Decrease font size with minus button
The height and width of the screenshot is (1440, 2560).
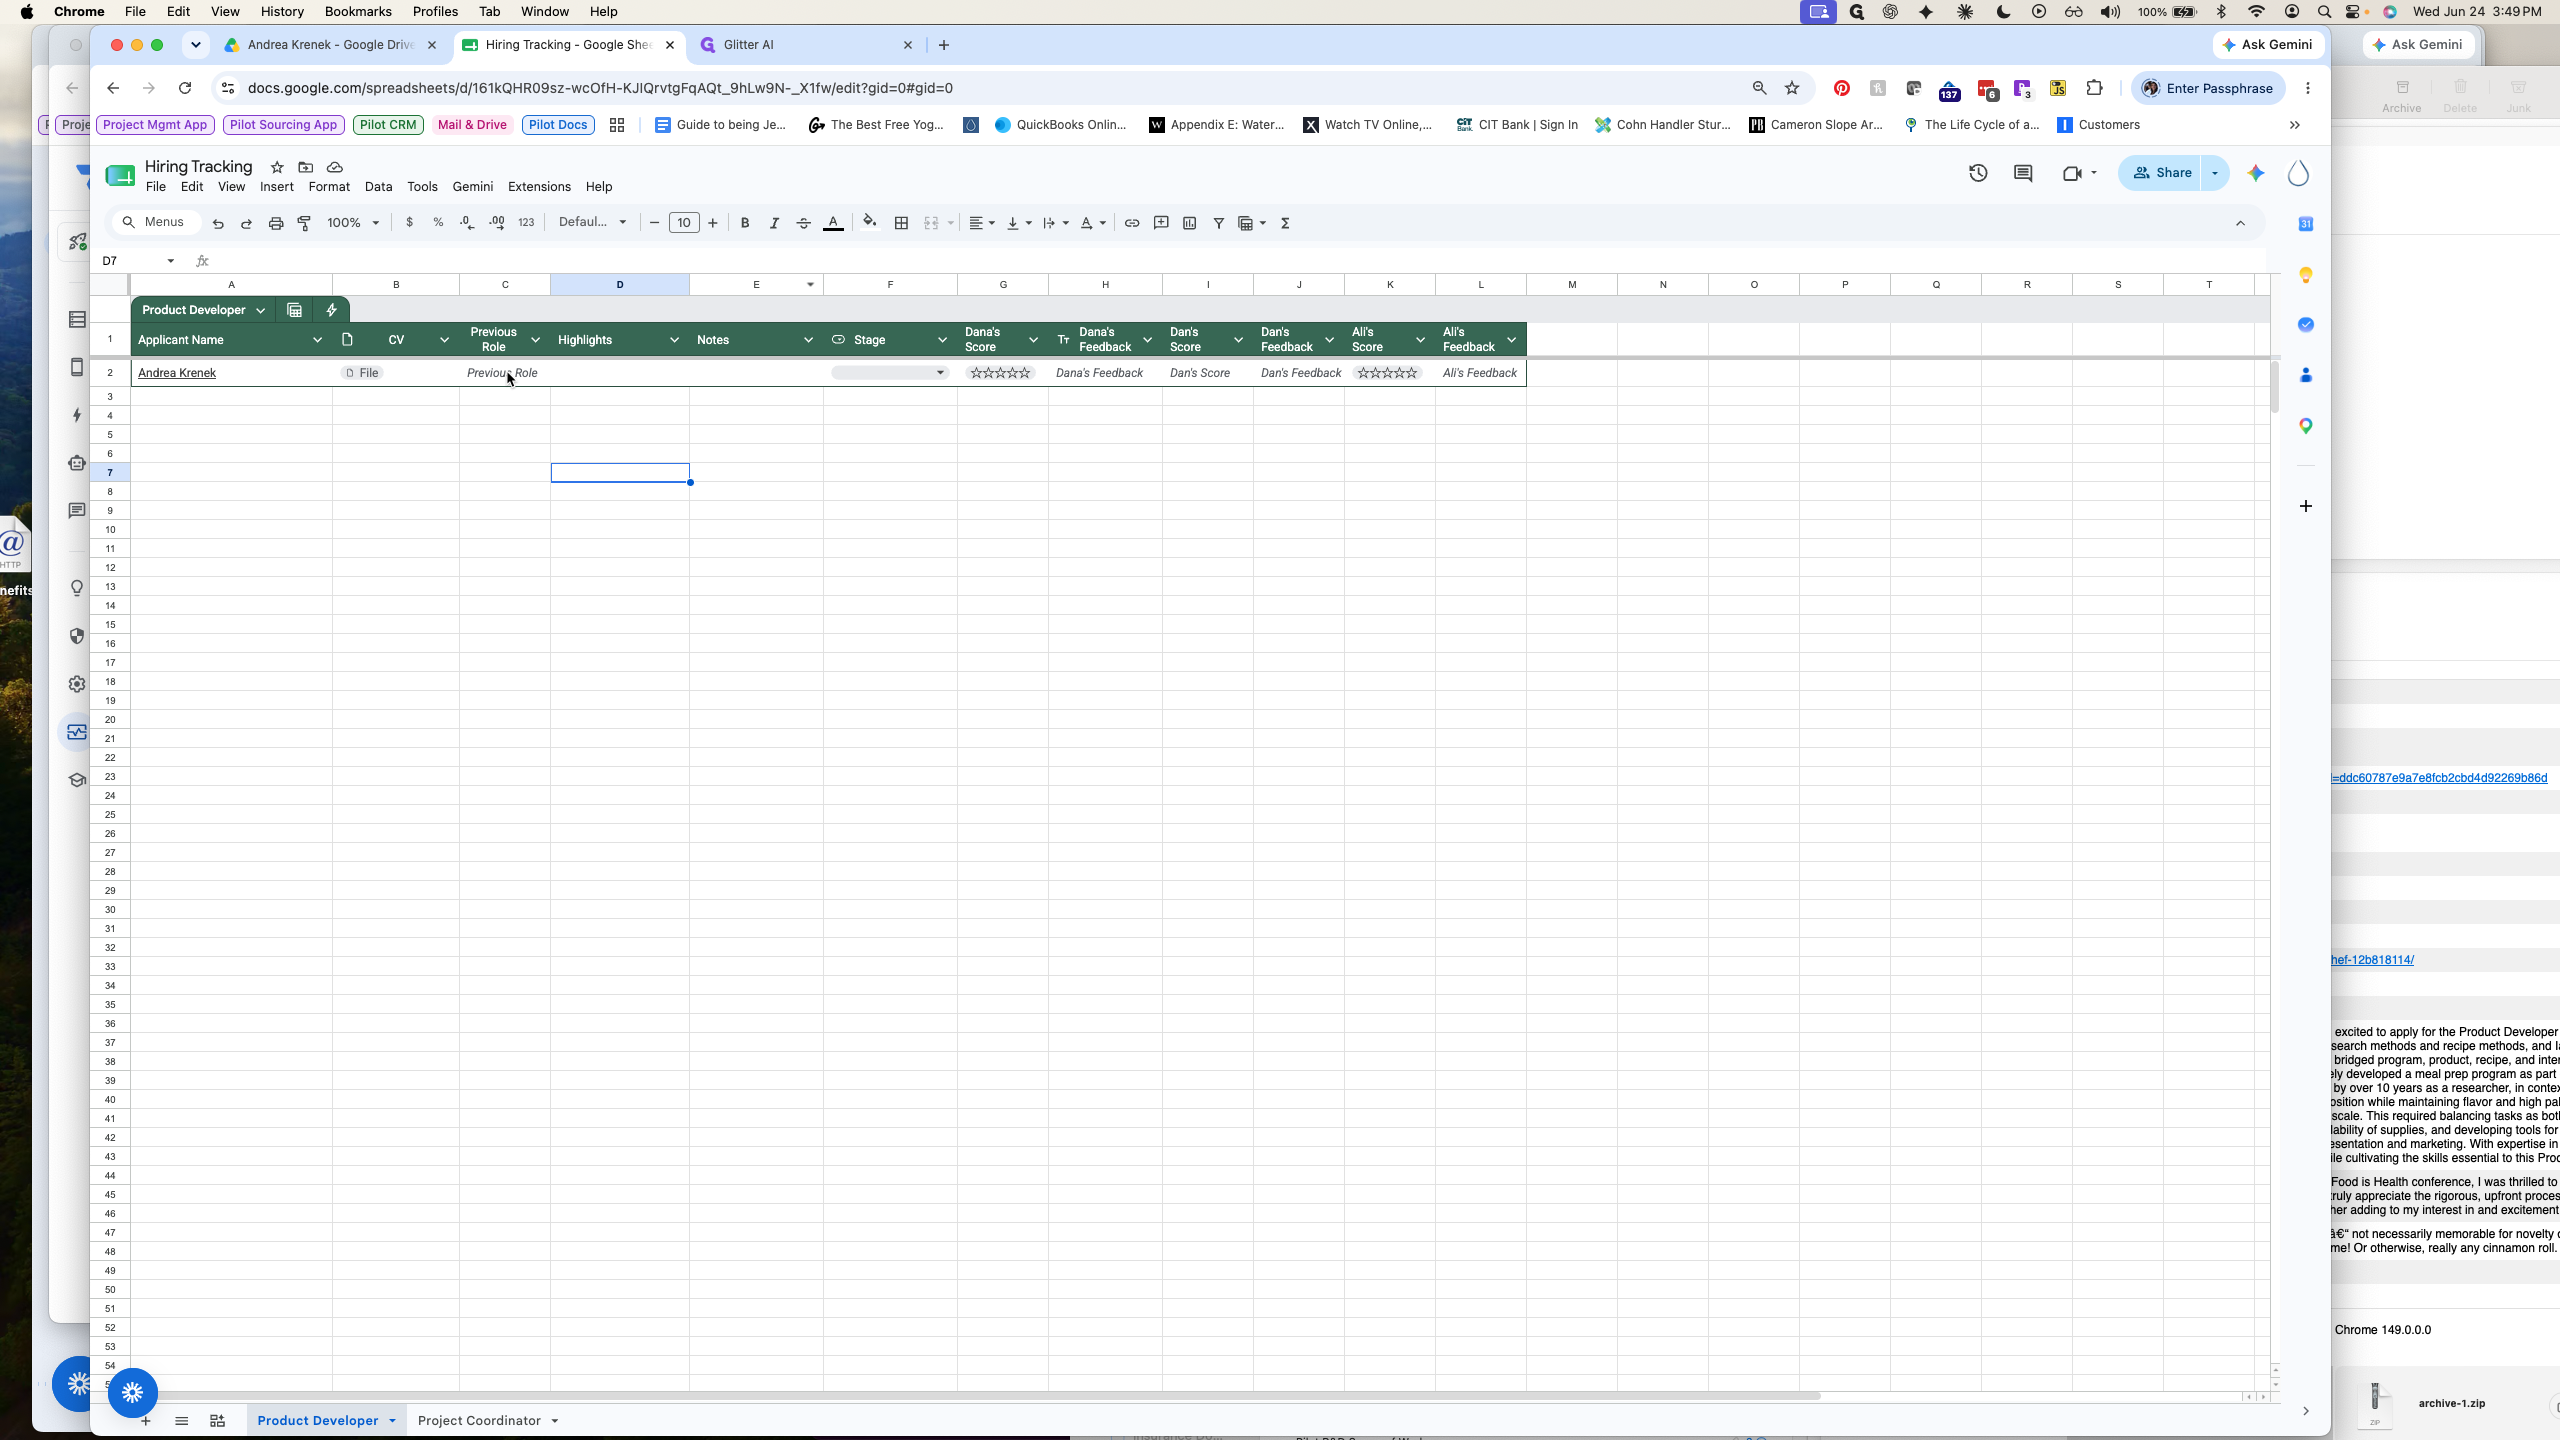point(655,223)
